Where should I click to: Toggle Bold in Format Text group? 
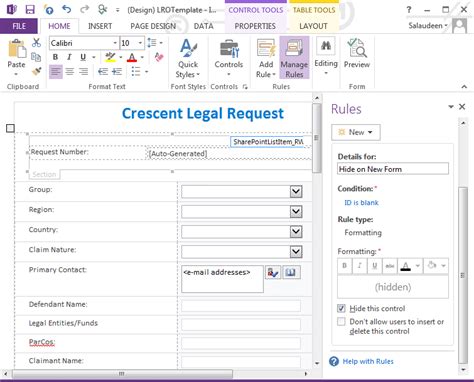pos(55,57)
